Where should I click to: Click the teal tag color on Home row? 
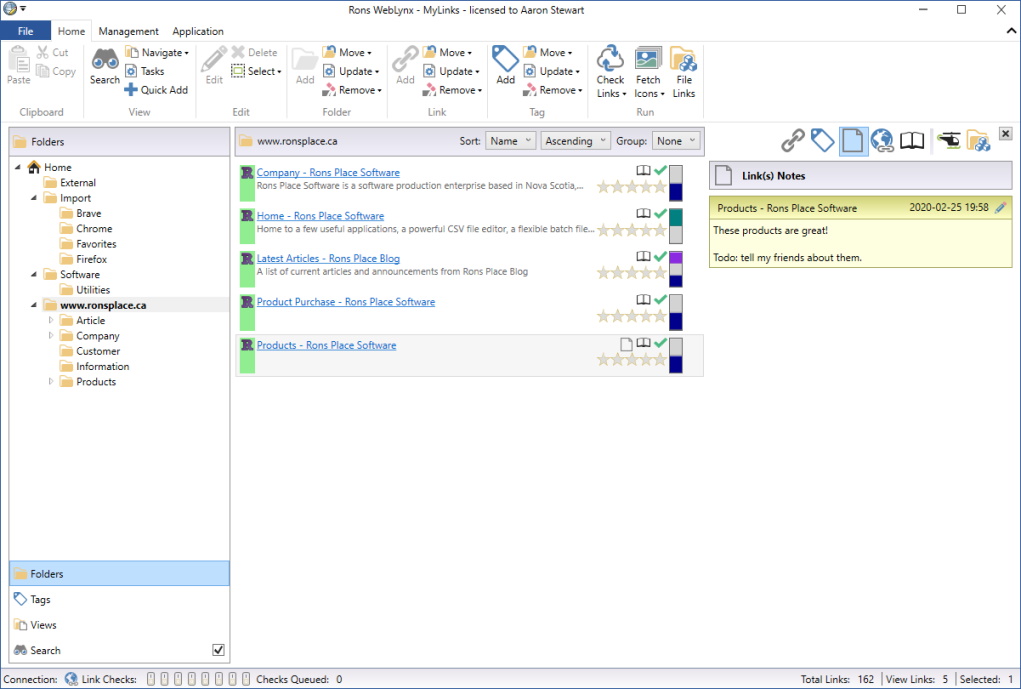click(x=676, y=218)
